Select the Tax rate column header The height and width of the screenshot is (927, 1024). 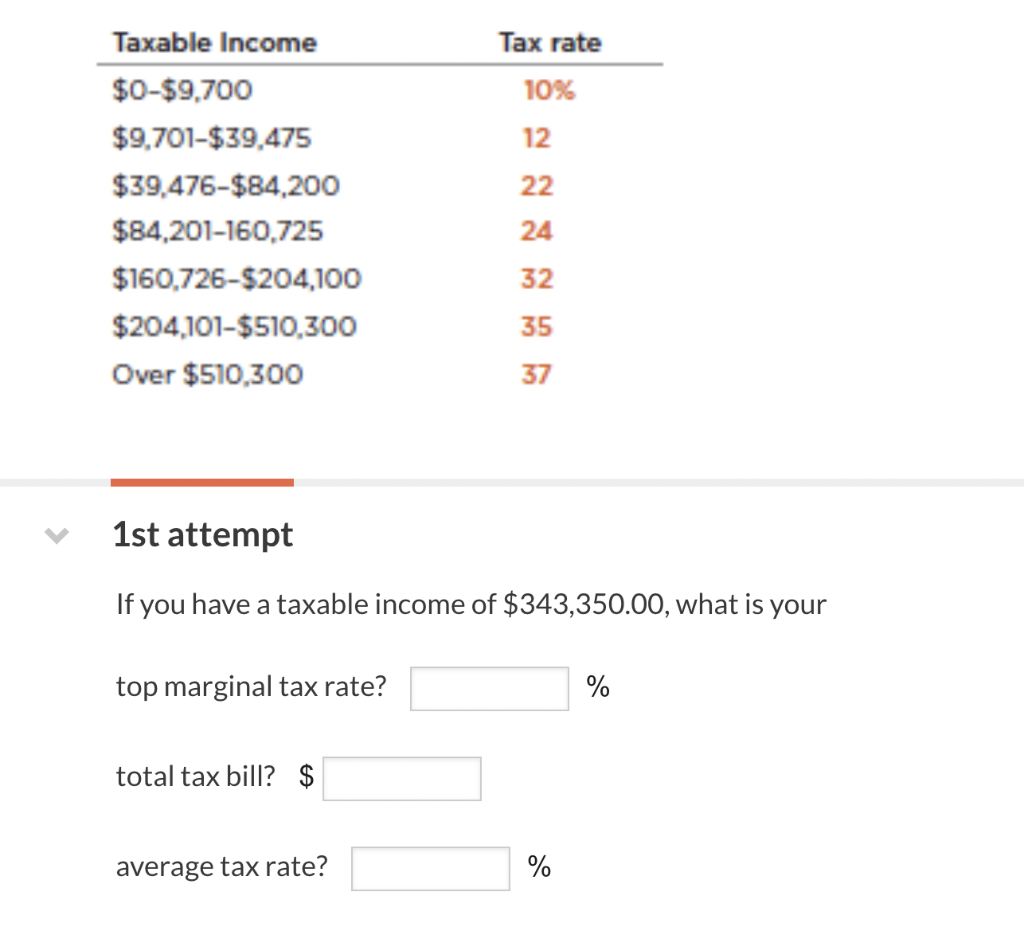[550, 42]
